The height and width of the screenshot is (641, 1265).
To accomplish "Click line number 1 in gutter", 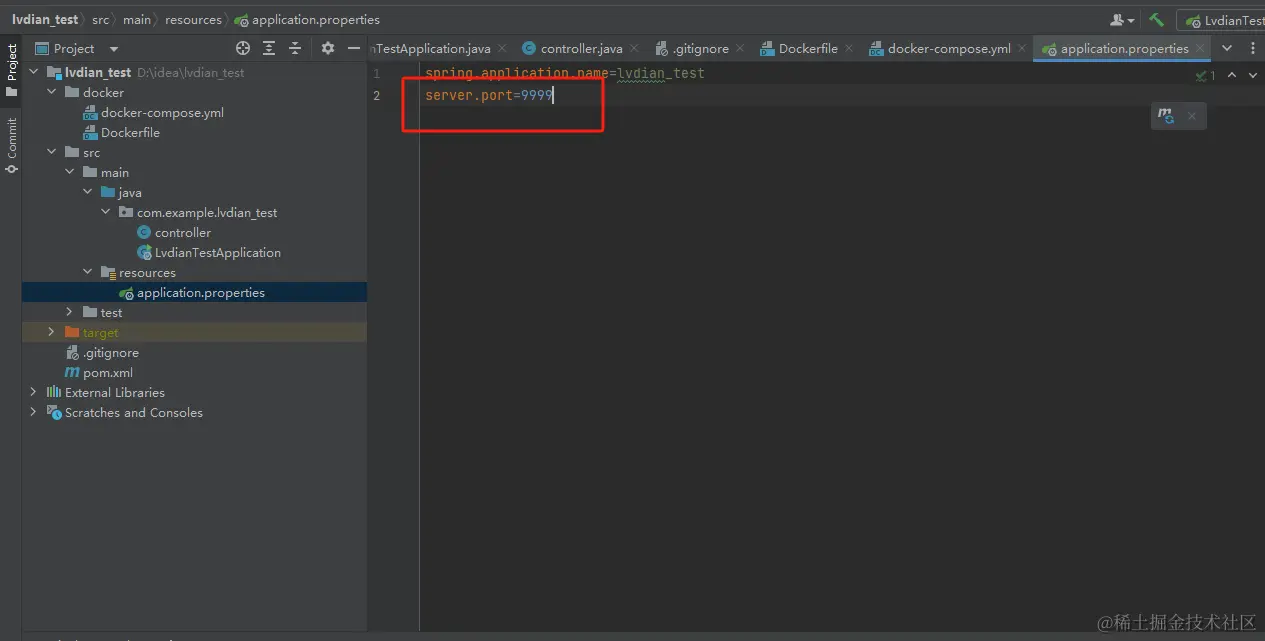I will tap(377, 73).
